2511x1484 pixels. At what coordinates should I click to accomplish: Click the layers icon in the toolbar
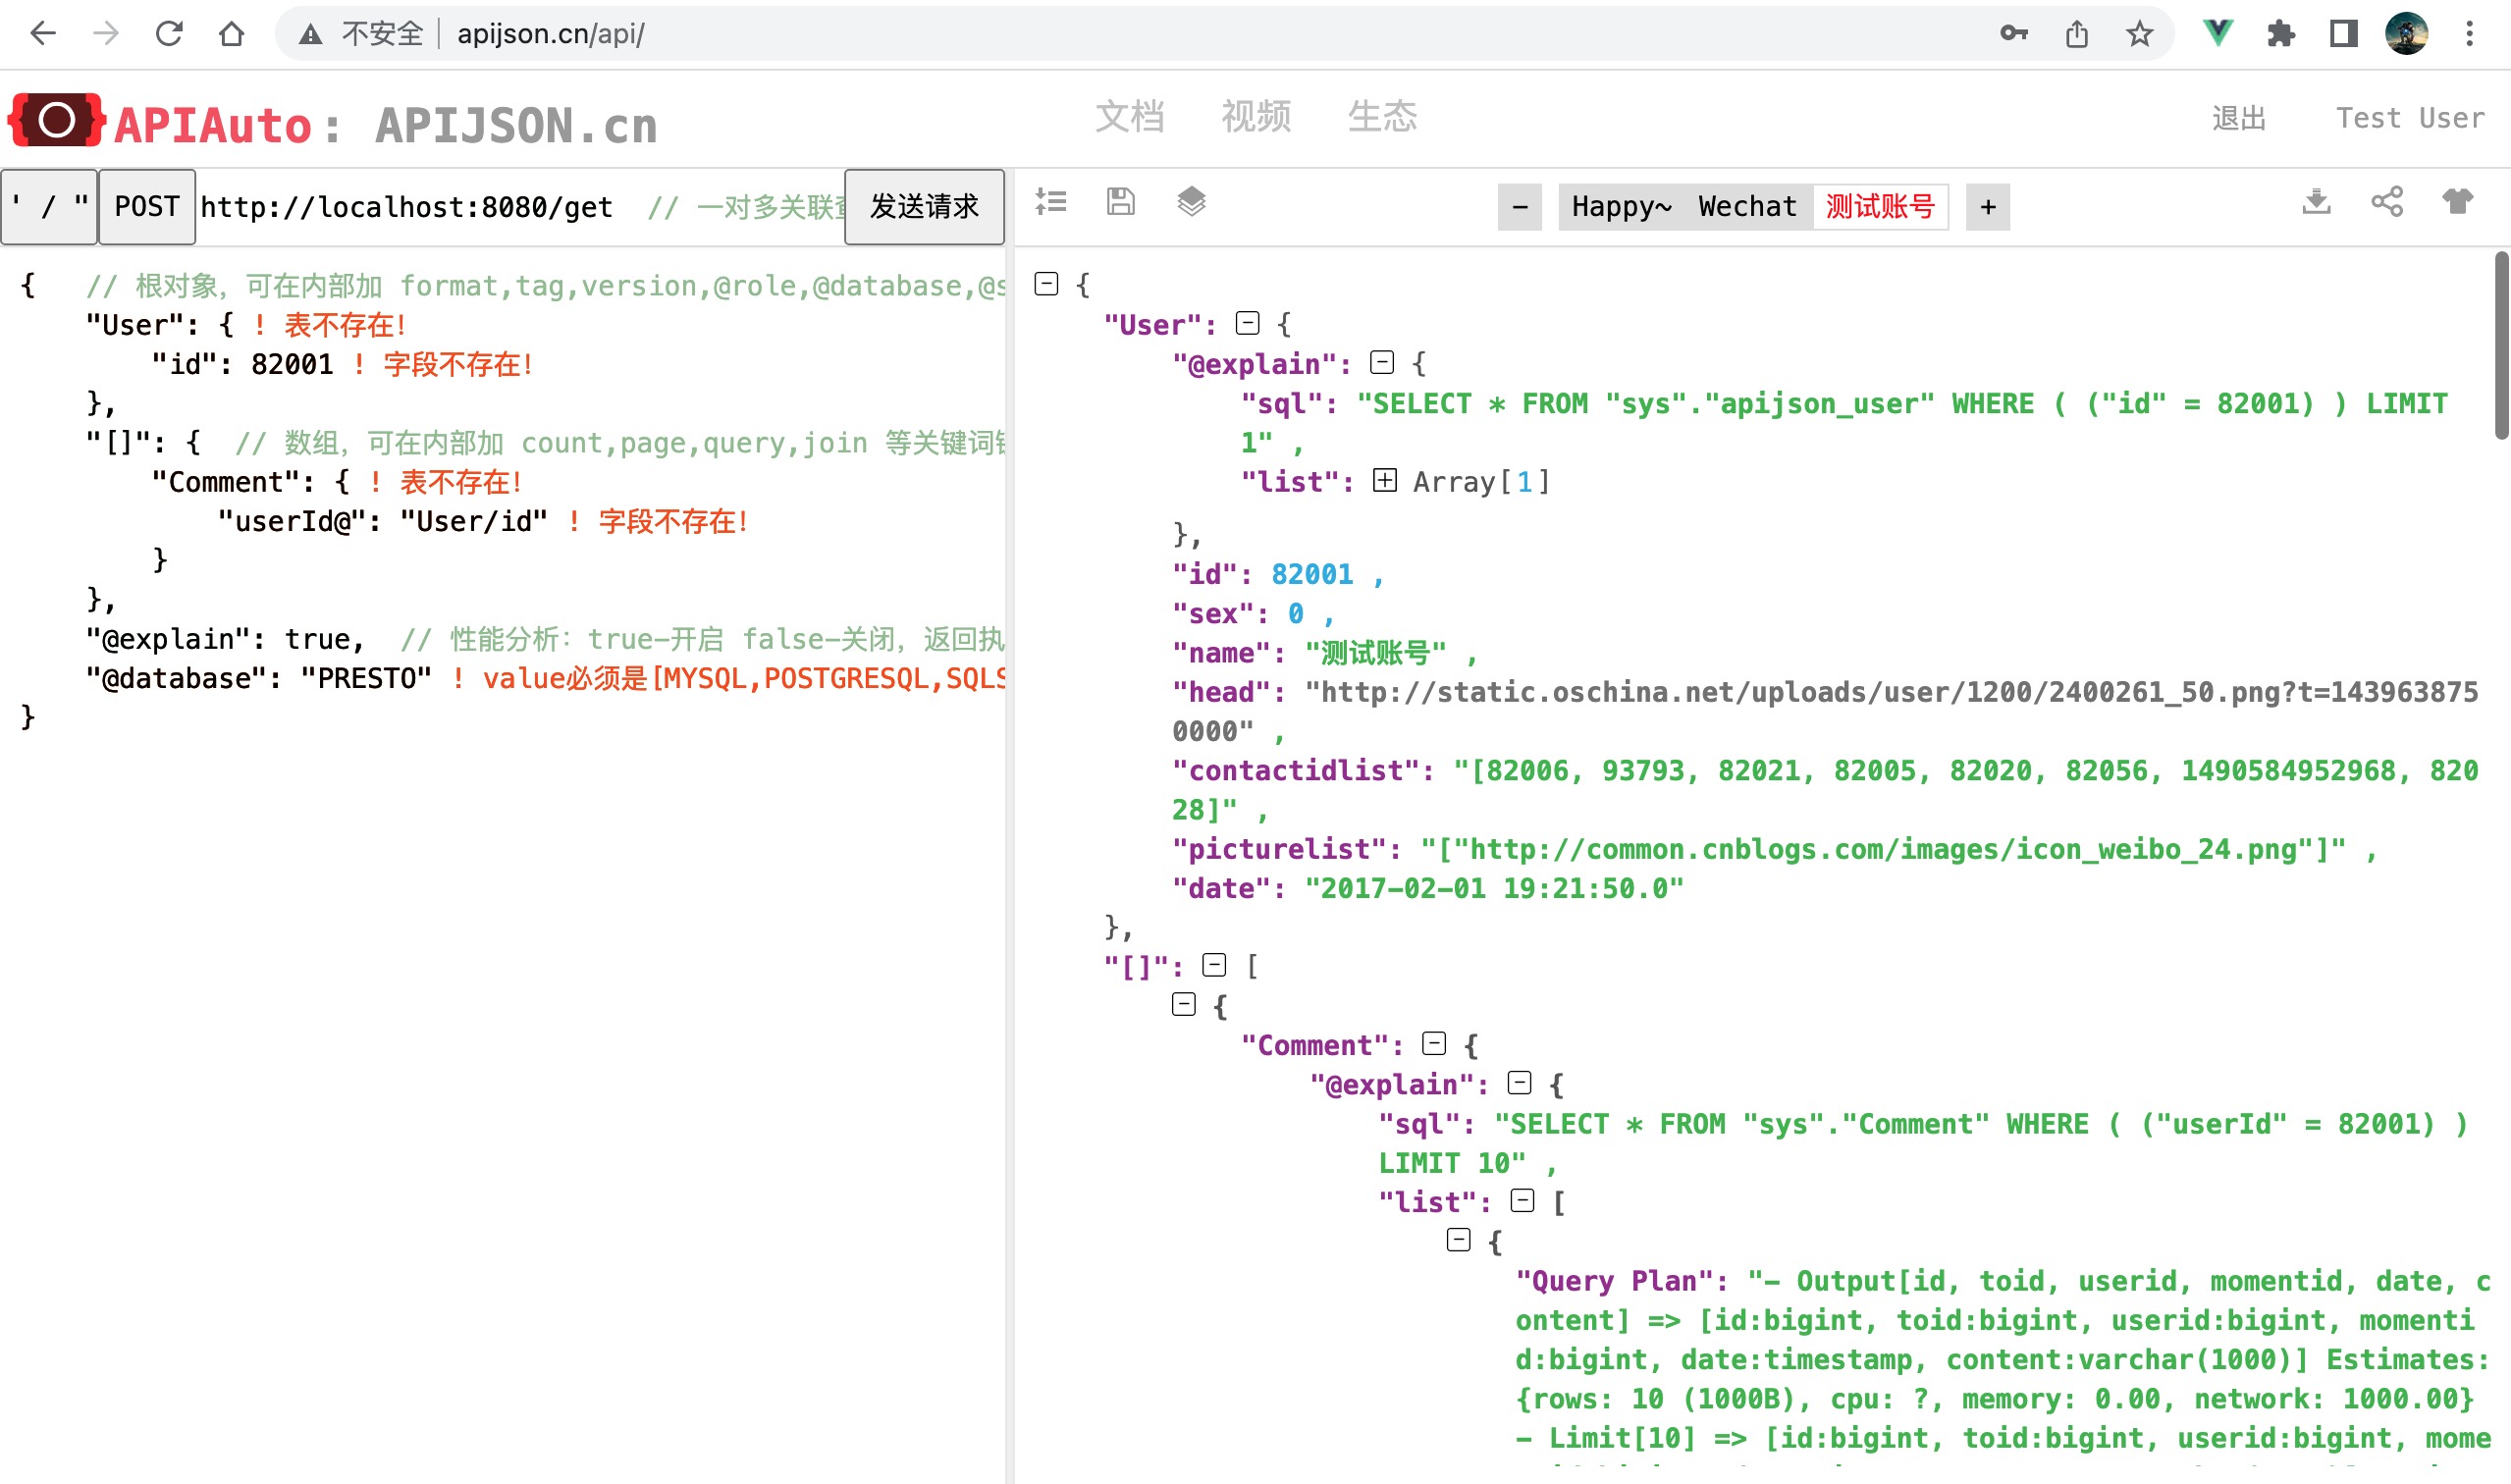1190,202
